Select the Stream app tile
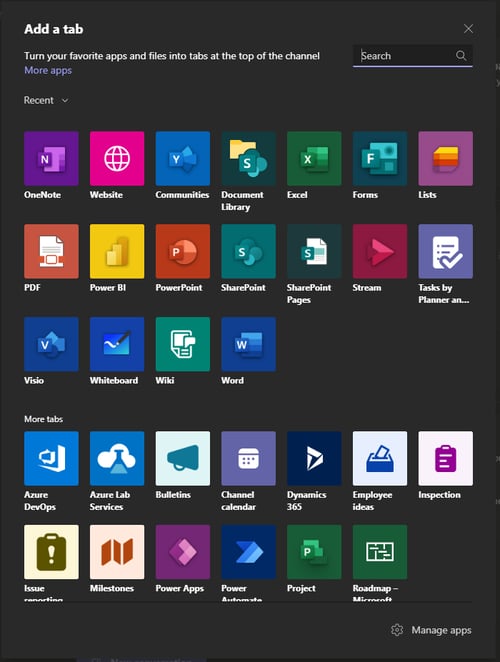This screenshot has height=662, width=500. 380,251
